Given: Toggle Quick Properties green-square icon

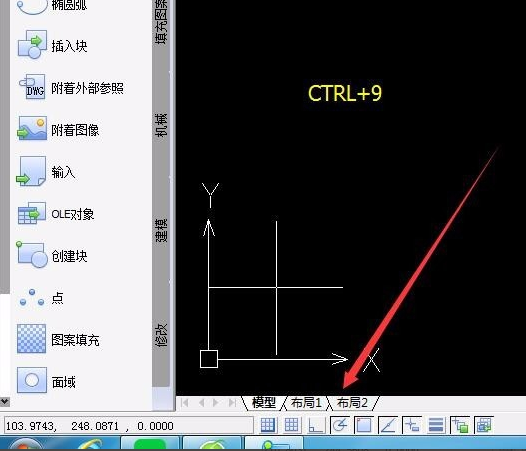Looking at the screenshot, I should (460, 425).
